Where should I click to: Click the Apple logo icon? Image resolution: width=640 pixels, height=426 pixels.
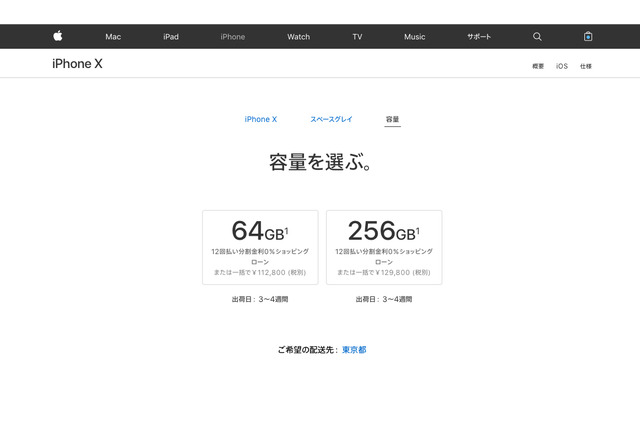pos(58,37)
